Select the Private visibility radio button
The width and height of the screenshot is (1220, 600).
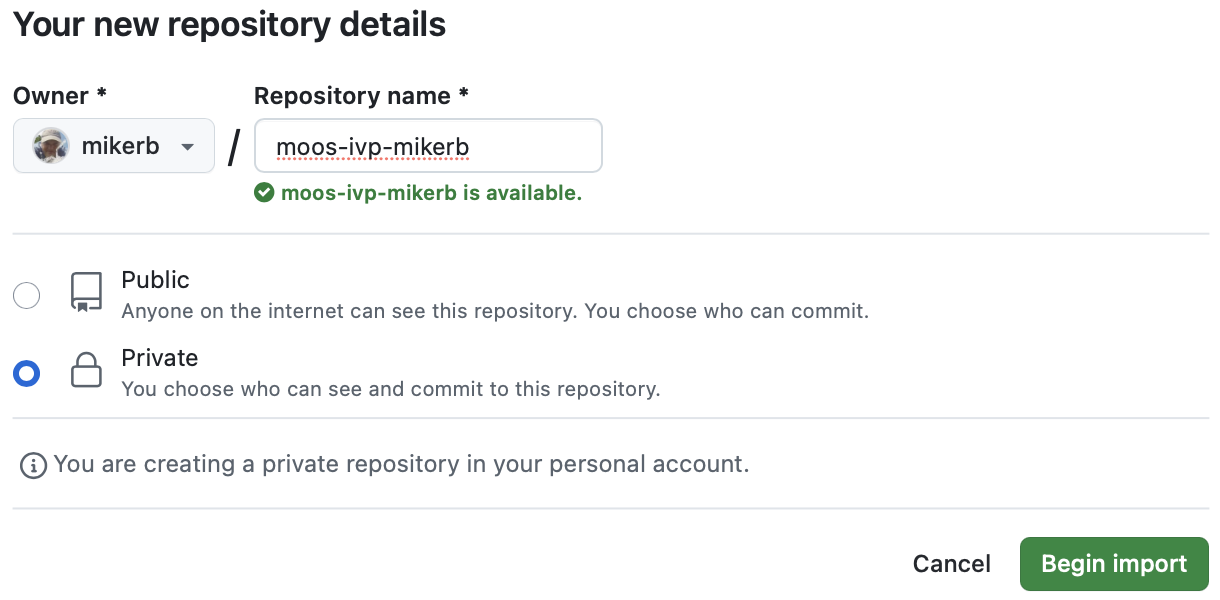[x=27, y=374]
